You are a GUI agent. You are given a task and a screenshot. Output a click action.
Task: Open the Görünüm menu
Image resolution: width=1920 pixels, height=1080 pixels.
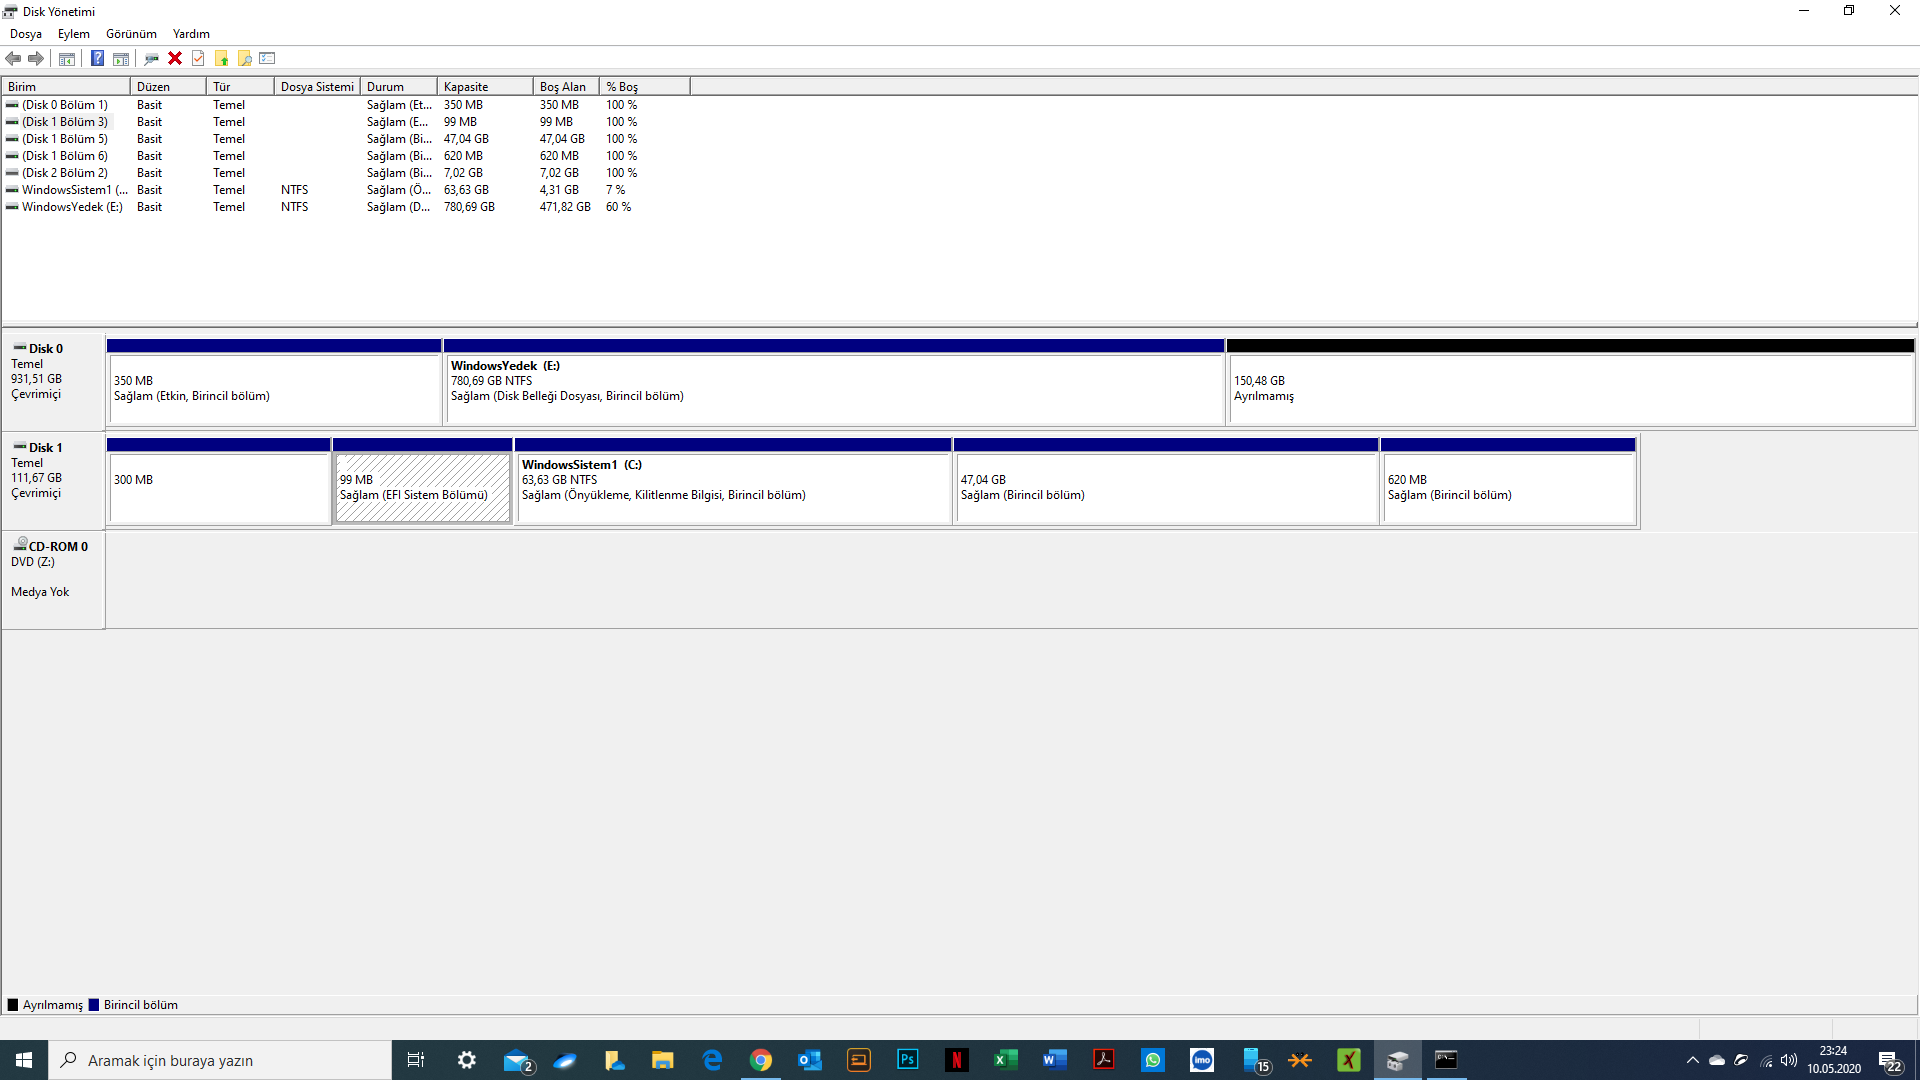pos(131,34)
